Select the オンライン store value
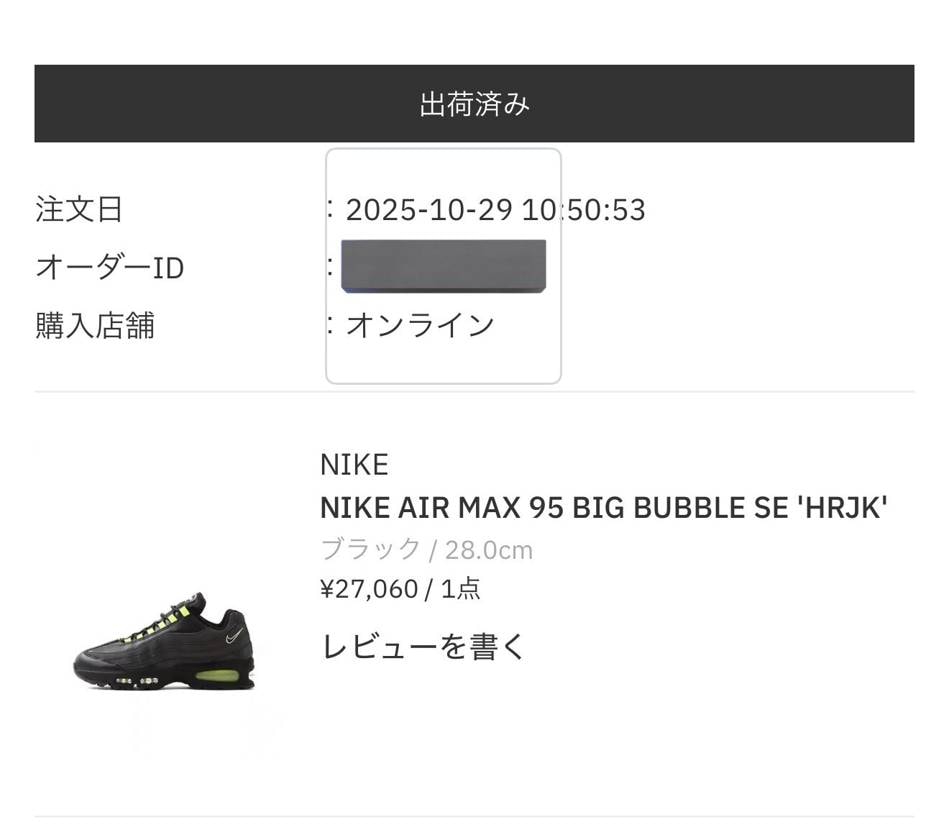 tap(420, 325)
